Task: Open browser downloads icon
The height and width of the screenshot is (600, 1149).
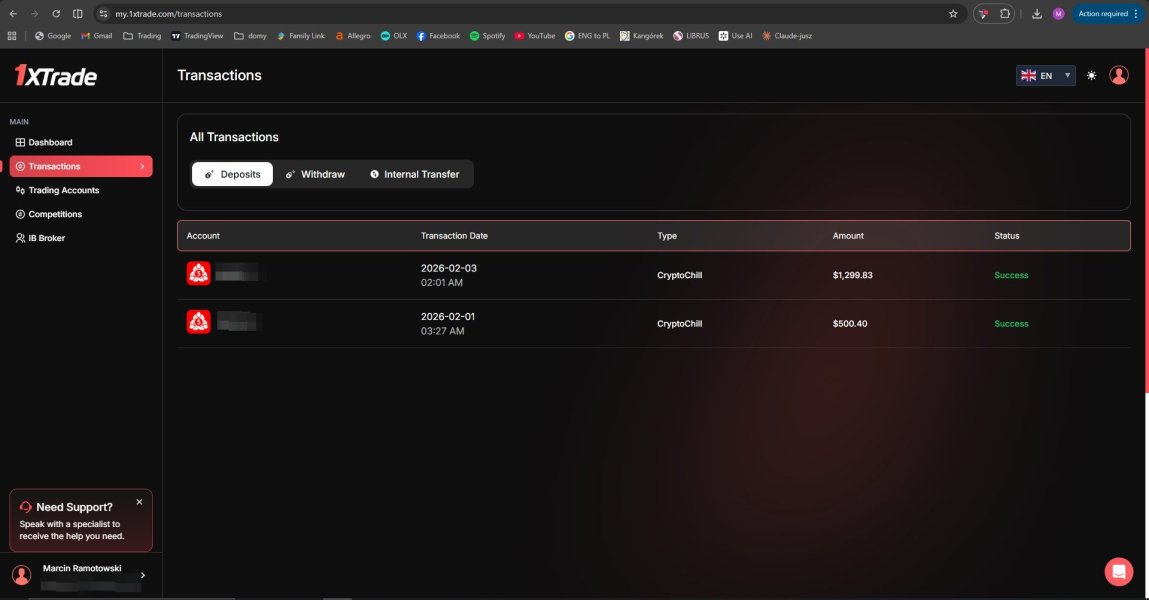Action: (1036, 14)
